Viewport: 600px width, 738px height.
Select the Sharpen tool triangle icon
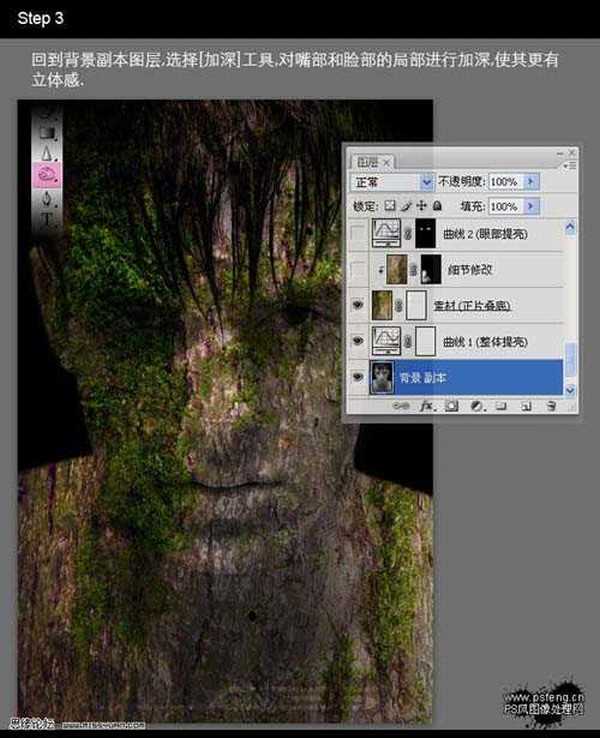click(47, 151)
